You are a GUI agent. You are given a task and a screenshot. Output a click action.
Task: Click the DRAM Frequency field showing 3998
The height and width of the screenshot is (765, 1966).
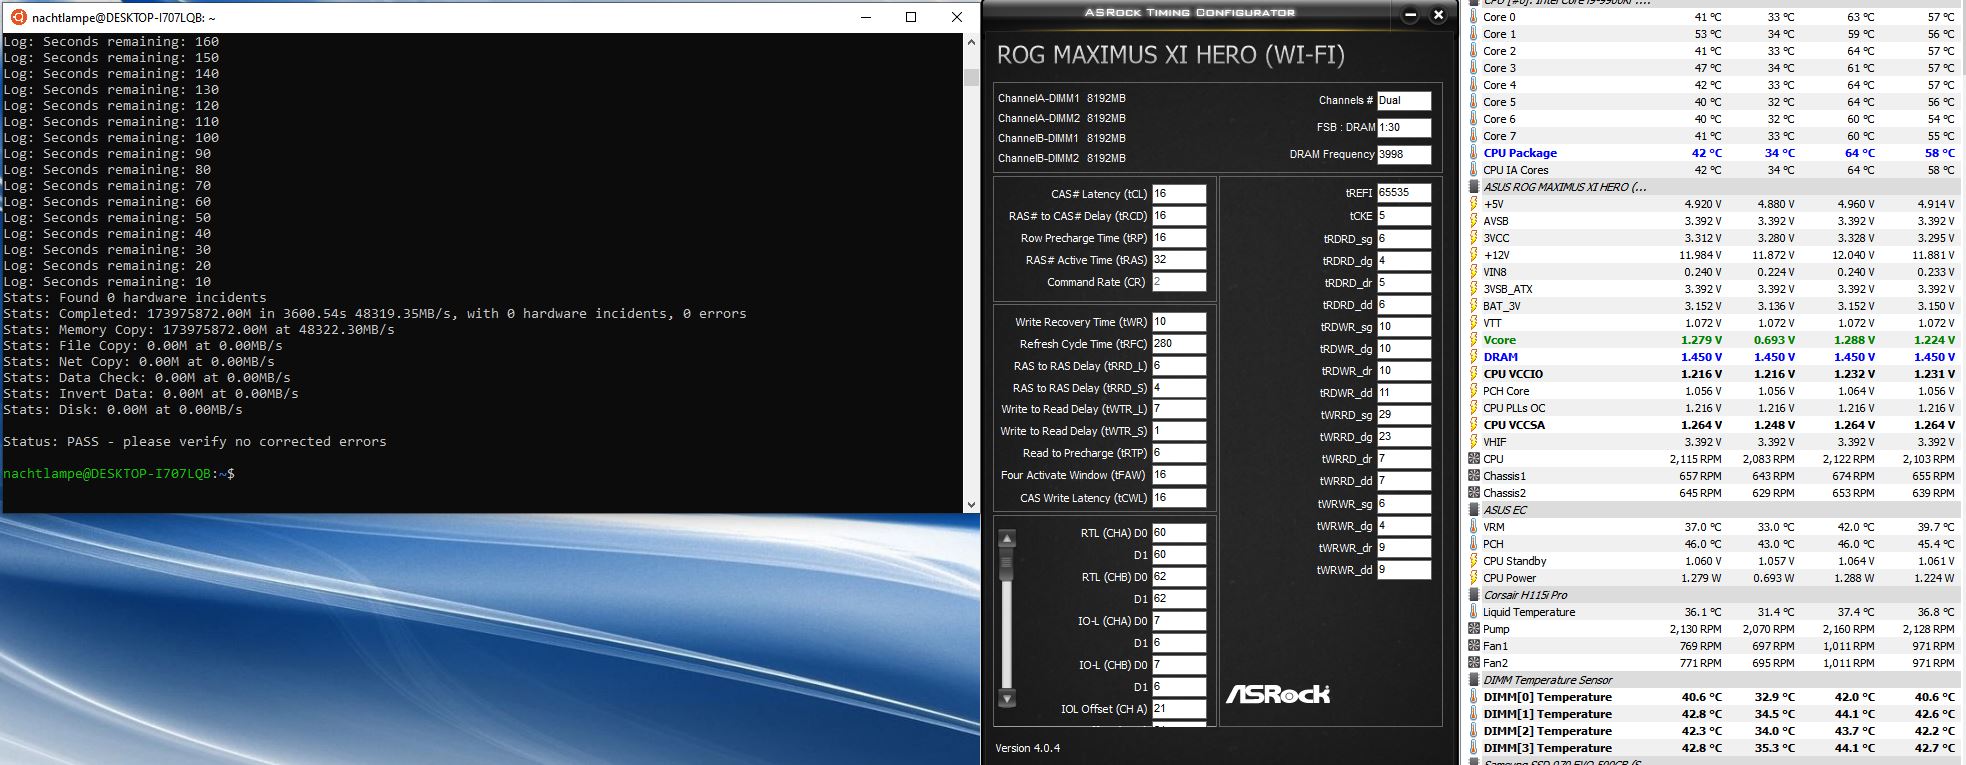[1404, 155]
